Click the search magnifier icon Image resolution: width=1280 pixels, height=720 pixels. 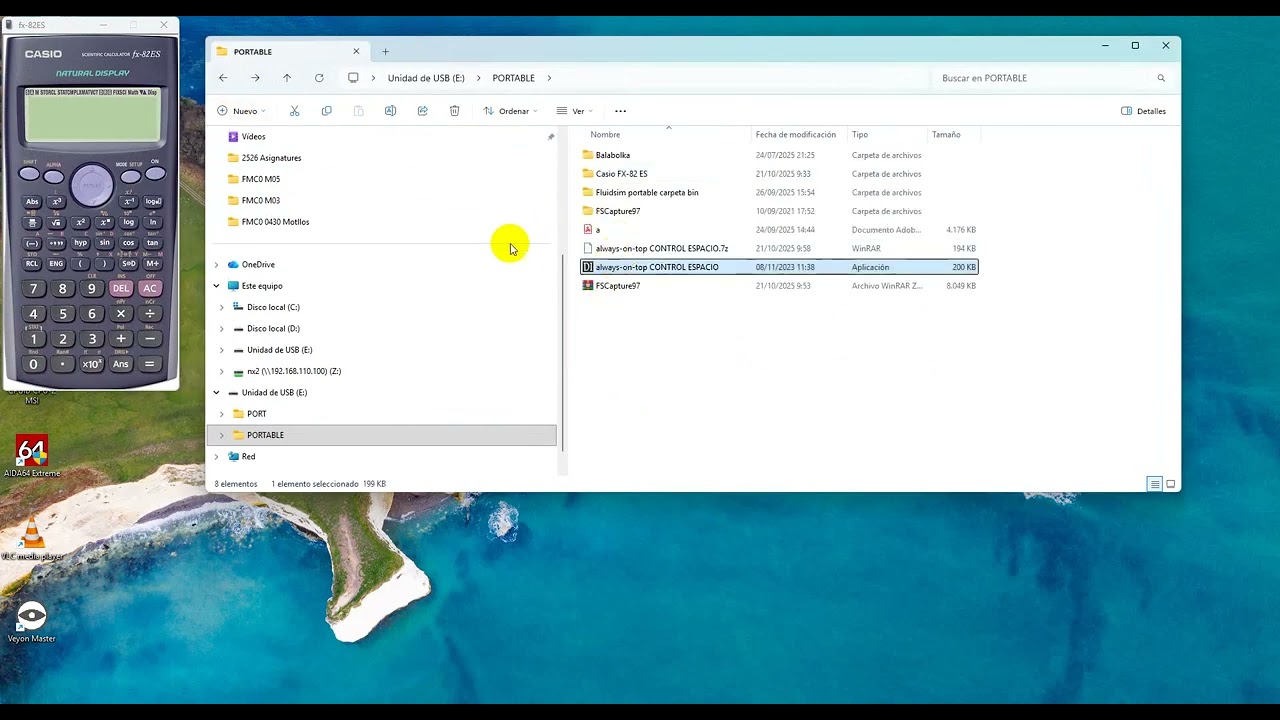(x=1161, y=78)
